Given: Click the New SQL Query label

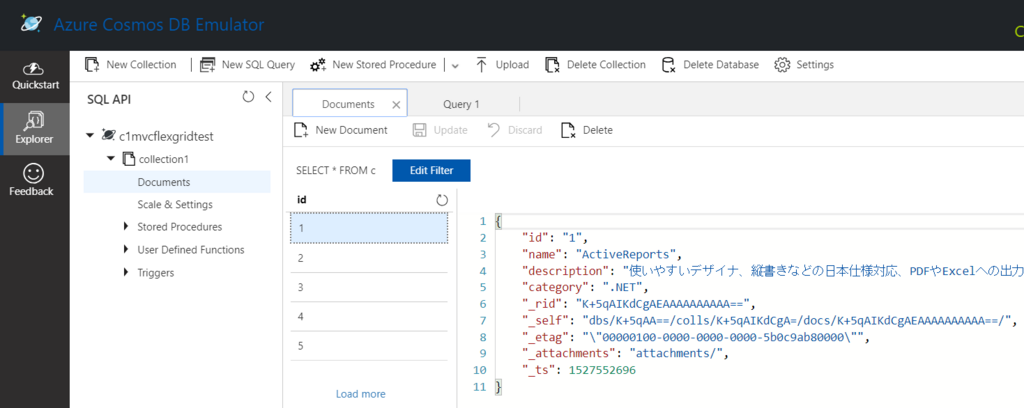Looking at the screenshot, I should (258, 65).
